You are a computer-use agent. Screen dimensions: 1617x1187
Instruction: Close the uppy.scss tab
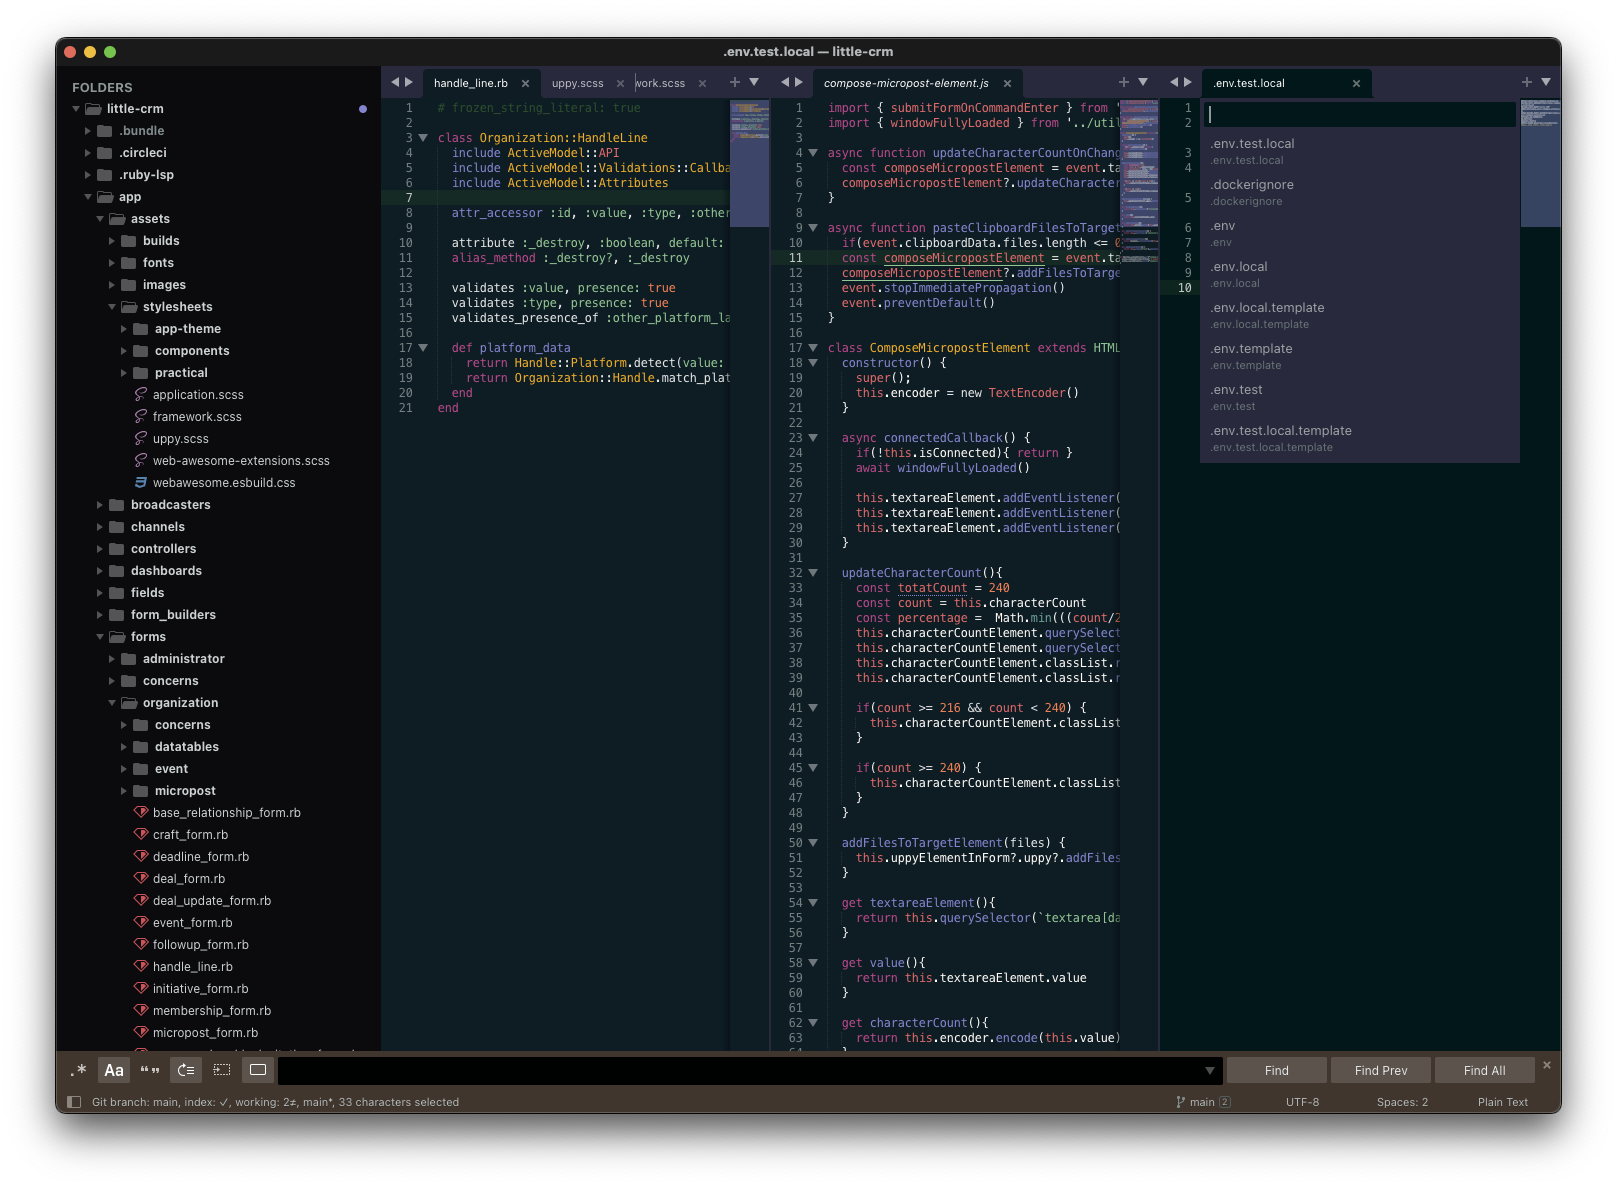click(620, 83)
